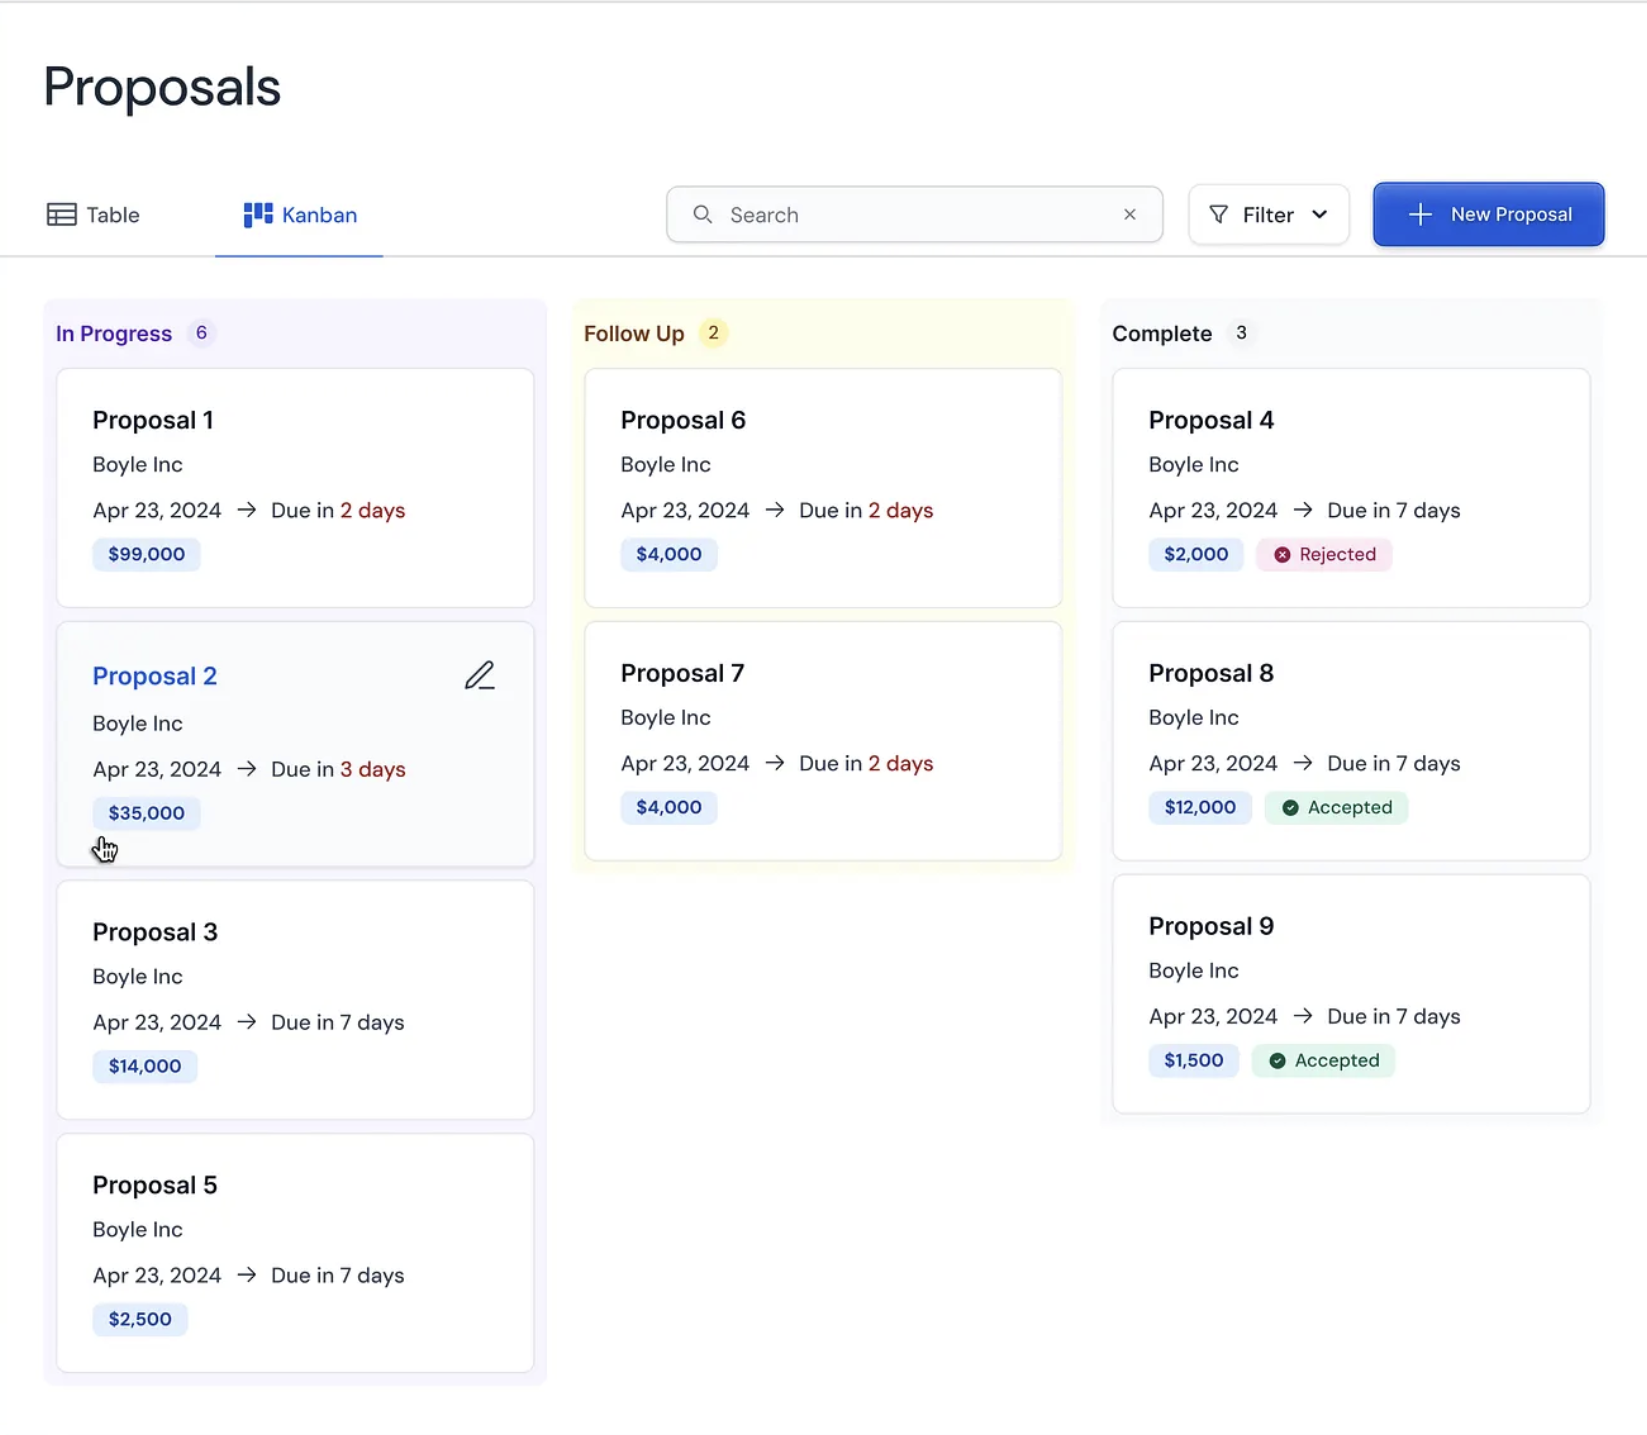The height and width of the screenshot is (1435, 1647).
Task: Click the edit pencil icon on Proposal 2
Action: 480,675
